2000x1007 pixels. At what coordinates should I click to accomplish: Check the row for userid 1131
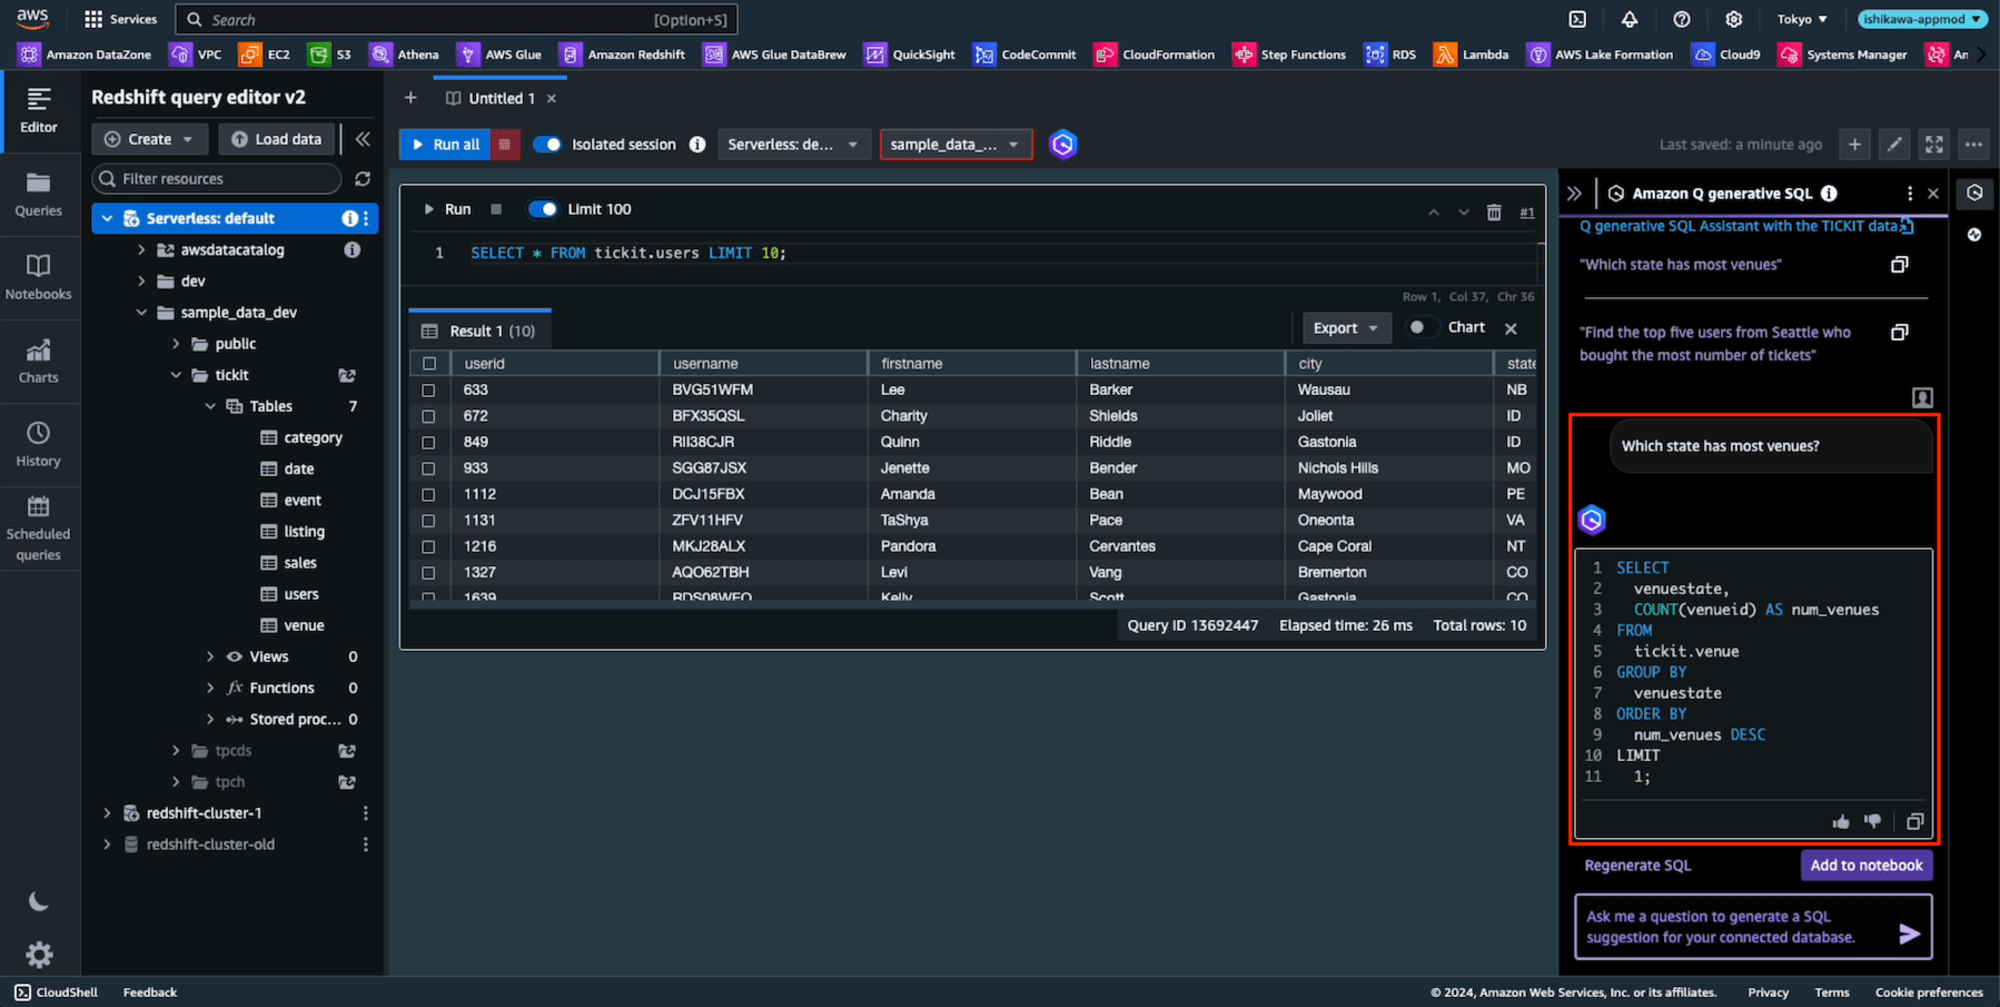(429, 520)
